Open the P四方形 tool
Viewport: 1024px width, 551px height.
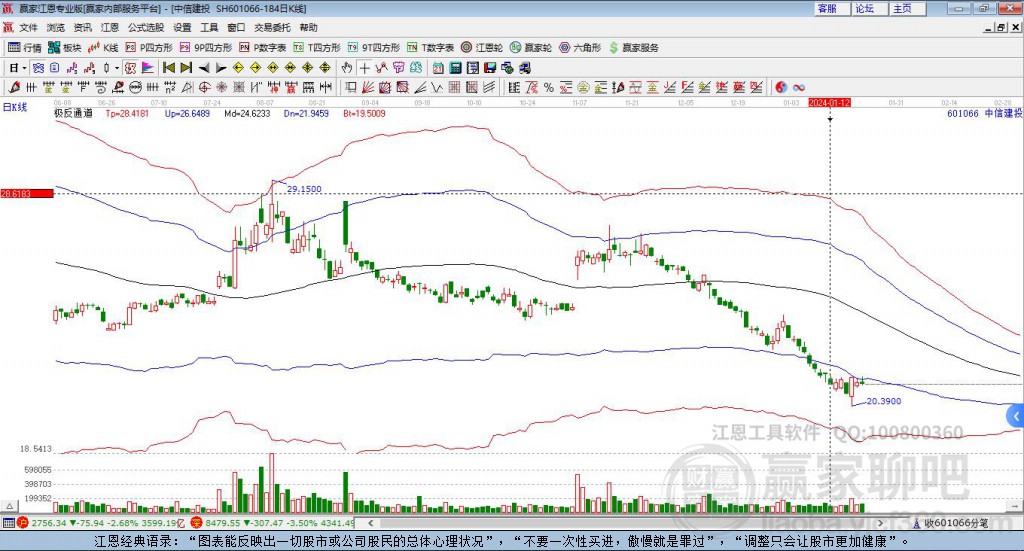[x=149, y=48]
